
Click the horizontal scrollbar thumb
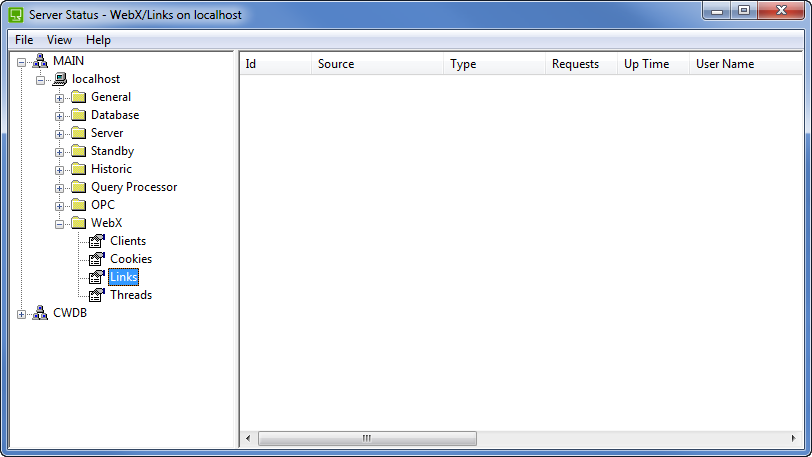point(367,438)
